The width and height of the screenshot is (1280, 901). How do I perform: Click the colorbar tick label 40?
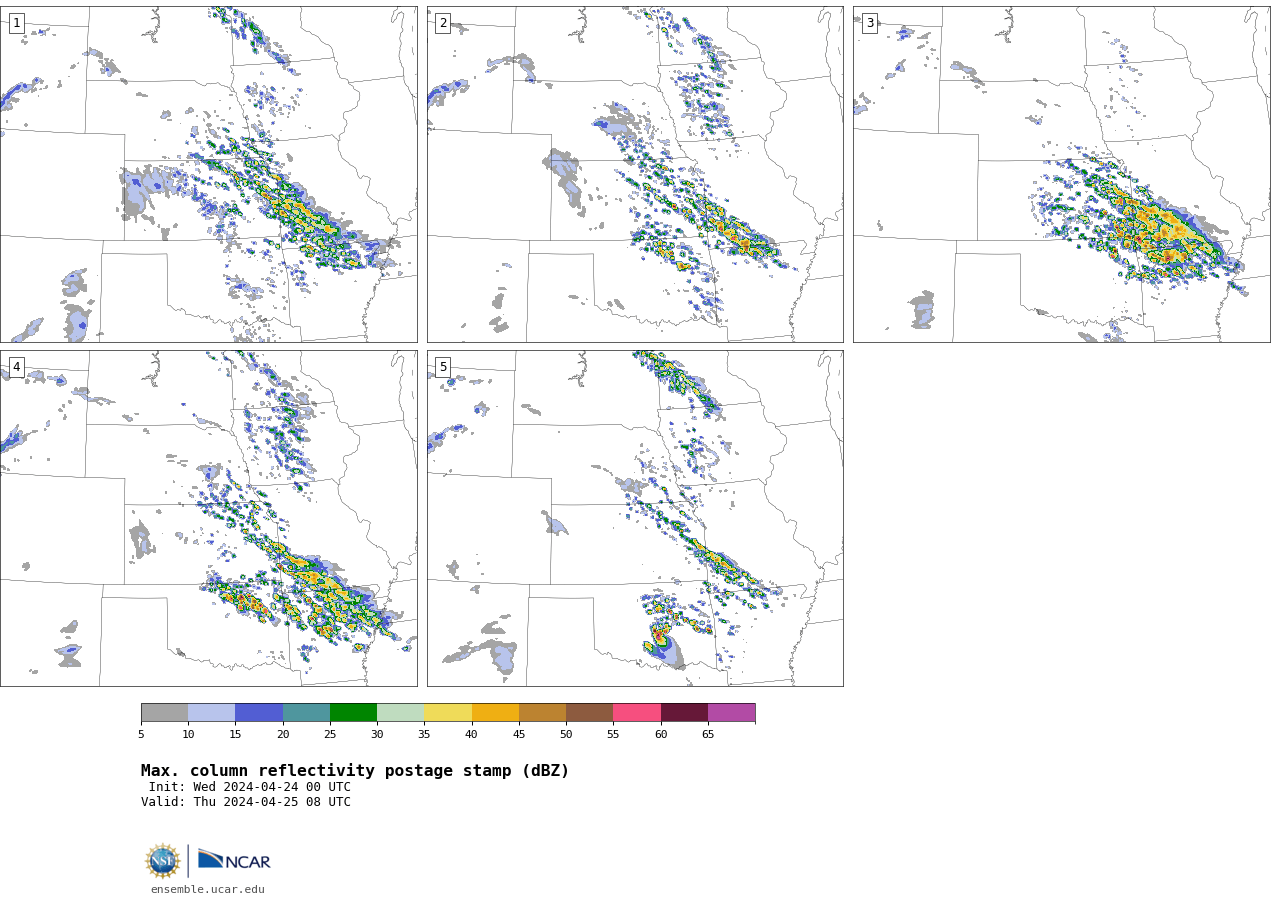[471, 735]
